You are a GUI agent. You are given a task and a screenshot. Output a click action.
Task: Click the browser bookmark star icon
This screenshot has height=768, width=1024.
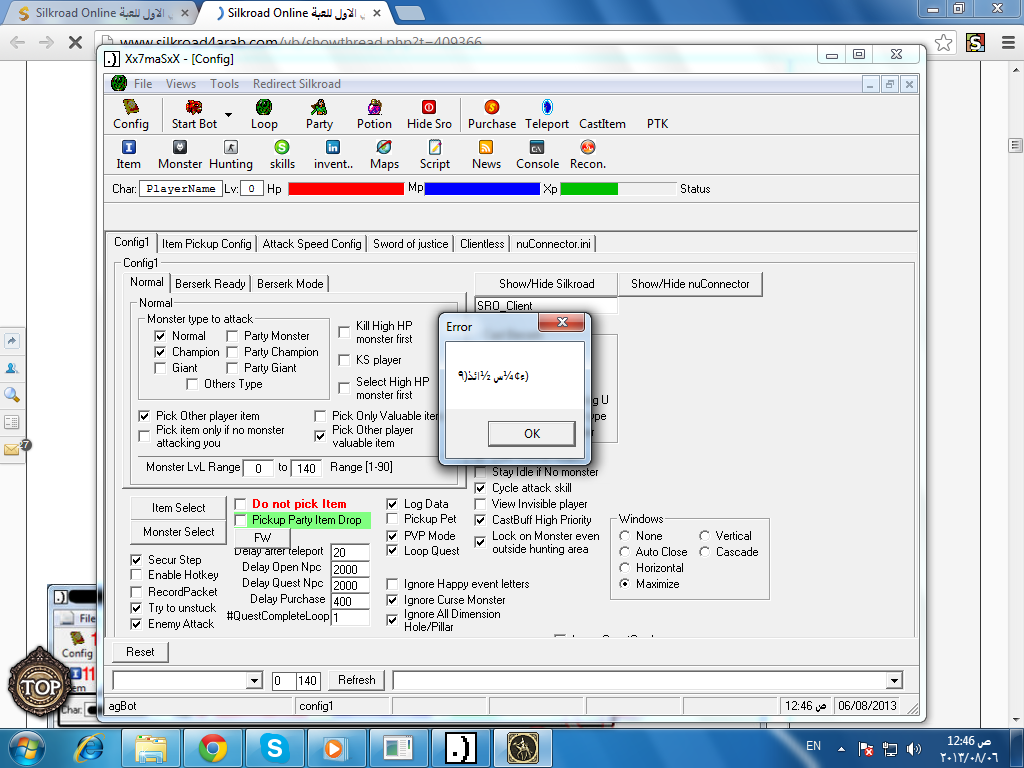943,43
